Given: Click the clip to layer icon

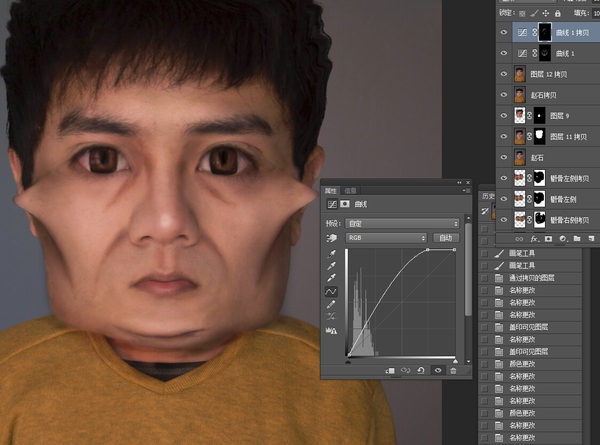Looking at the screenshot, I should point(390,370).
